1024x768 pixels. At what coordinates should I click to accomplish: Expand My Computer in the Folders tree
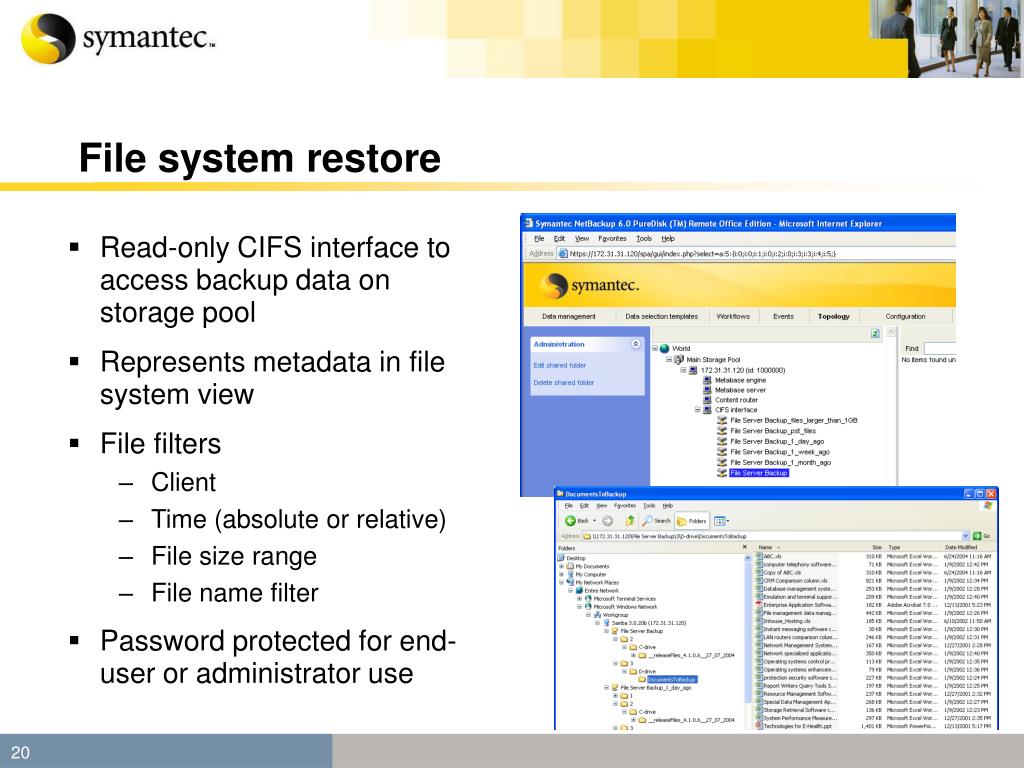(x=561, y=574)
